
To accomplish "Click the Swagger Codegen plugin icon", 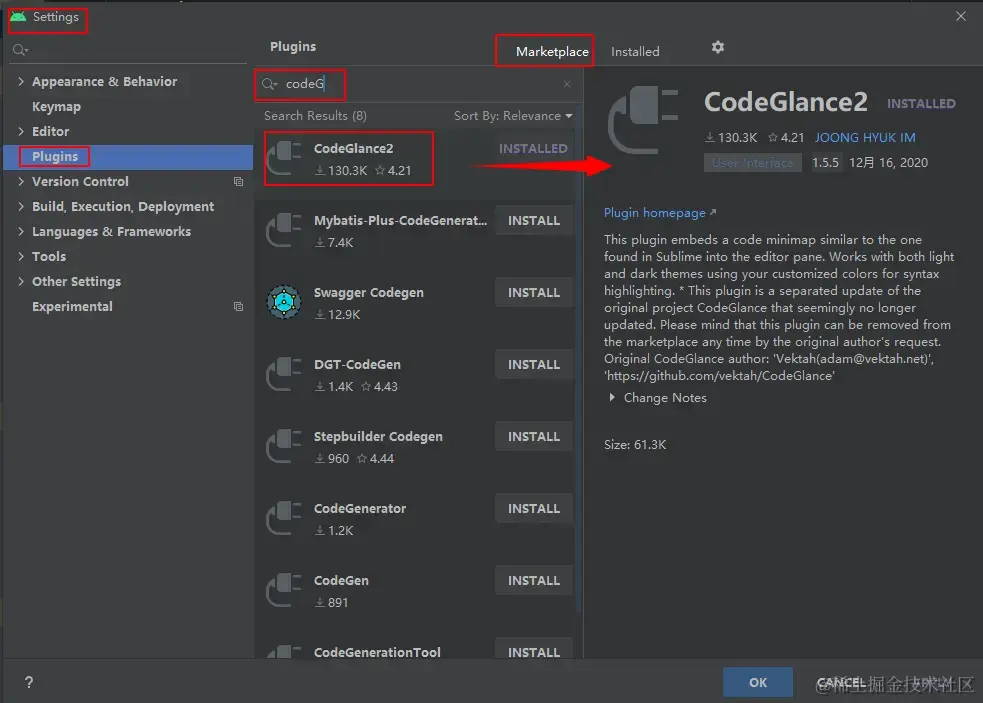I will 284,302.
